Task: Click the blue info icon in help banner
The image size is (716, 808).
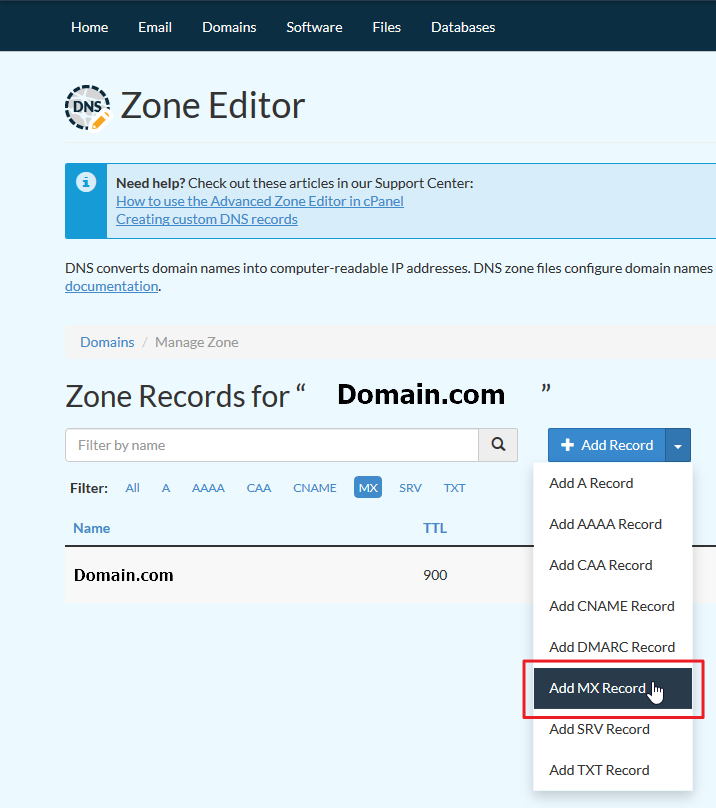Action: [x=86, y=182]
